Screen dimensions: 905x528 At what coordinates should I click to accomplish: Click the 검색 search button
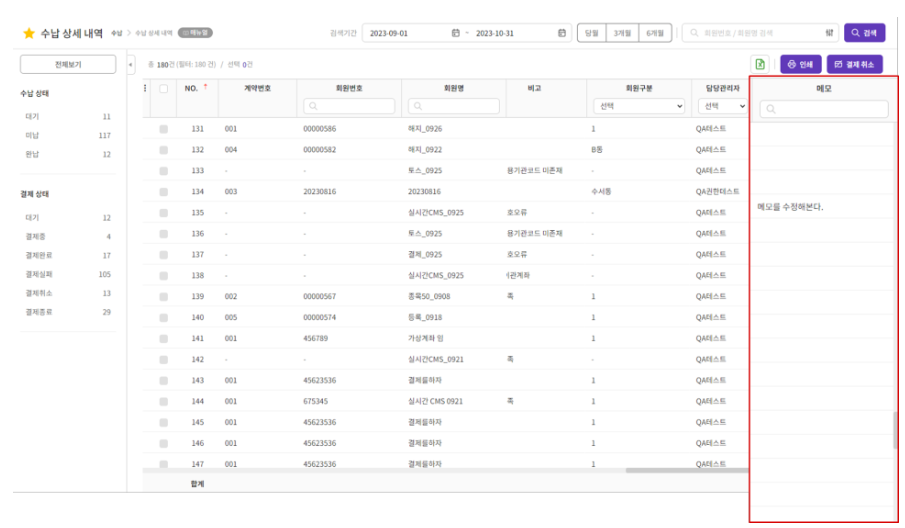click(x=864, y=33)
